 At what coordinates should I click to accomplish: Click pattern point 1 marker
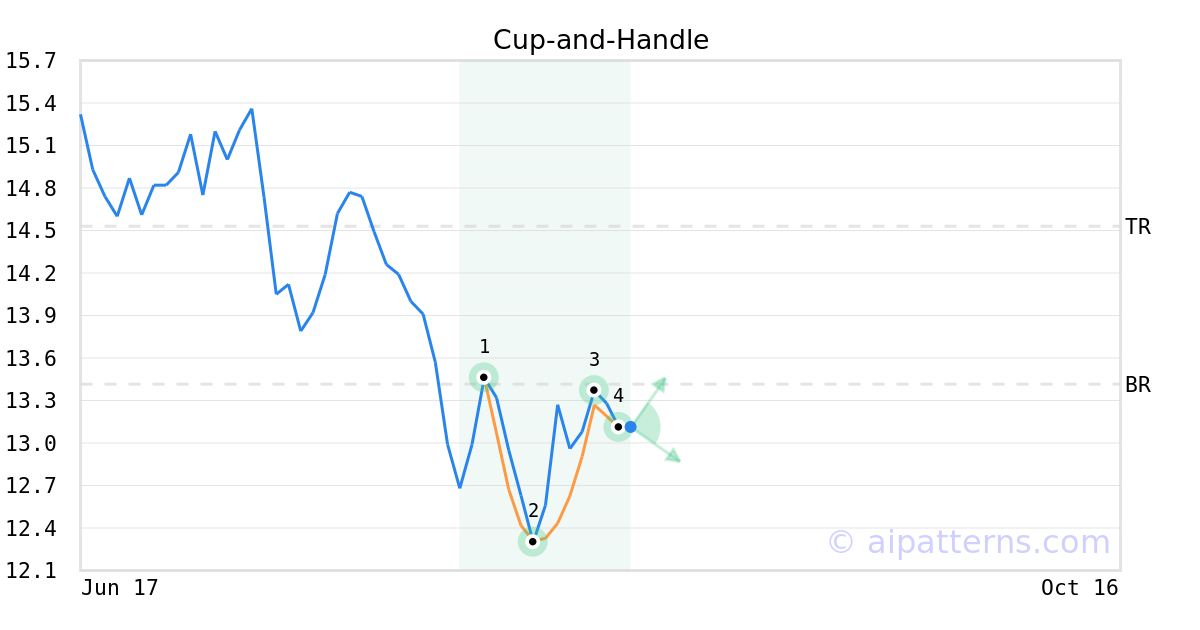pyautogui.click(x=484, y=377)
